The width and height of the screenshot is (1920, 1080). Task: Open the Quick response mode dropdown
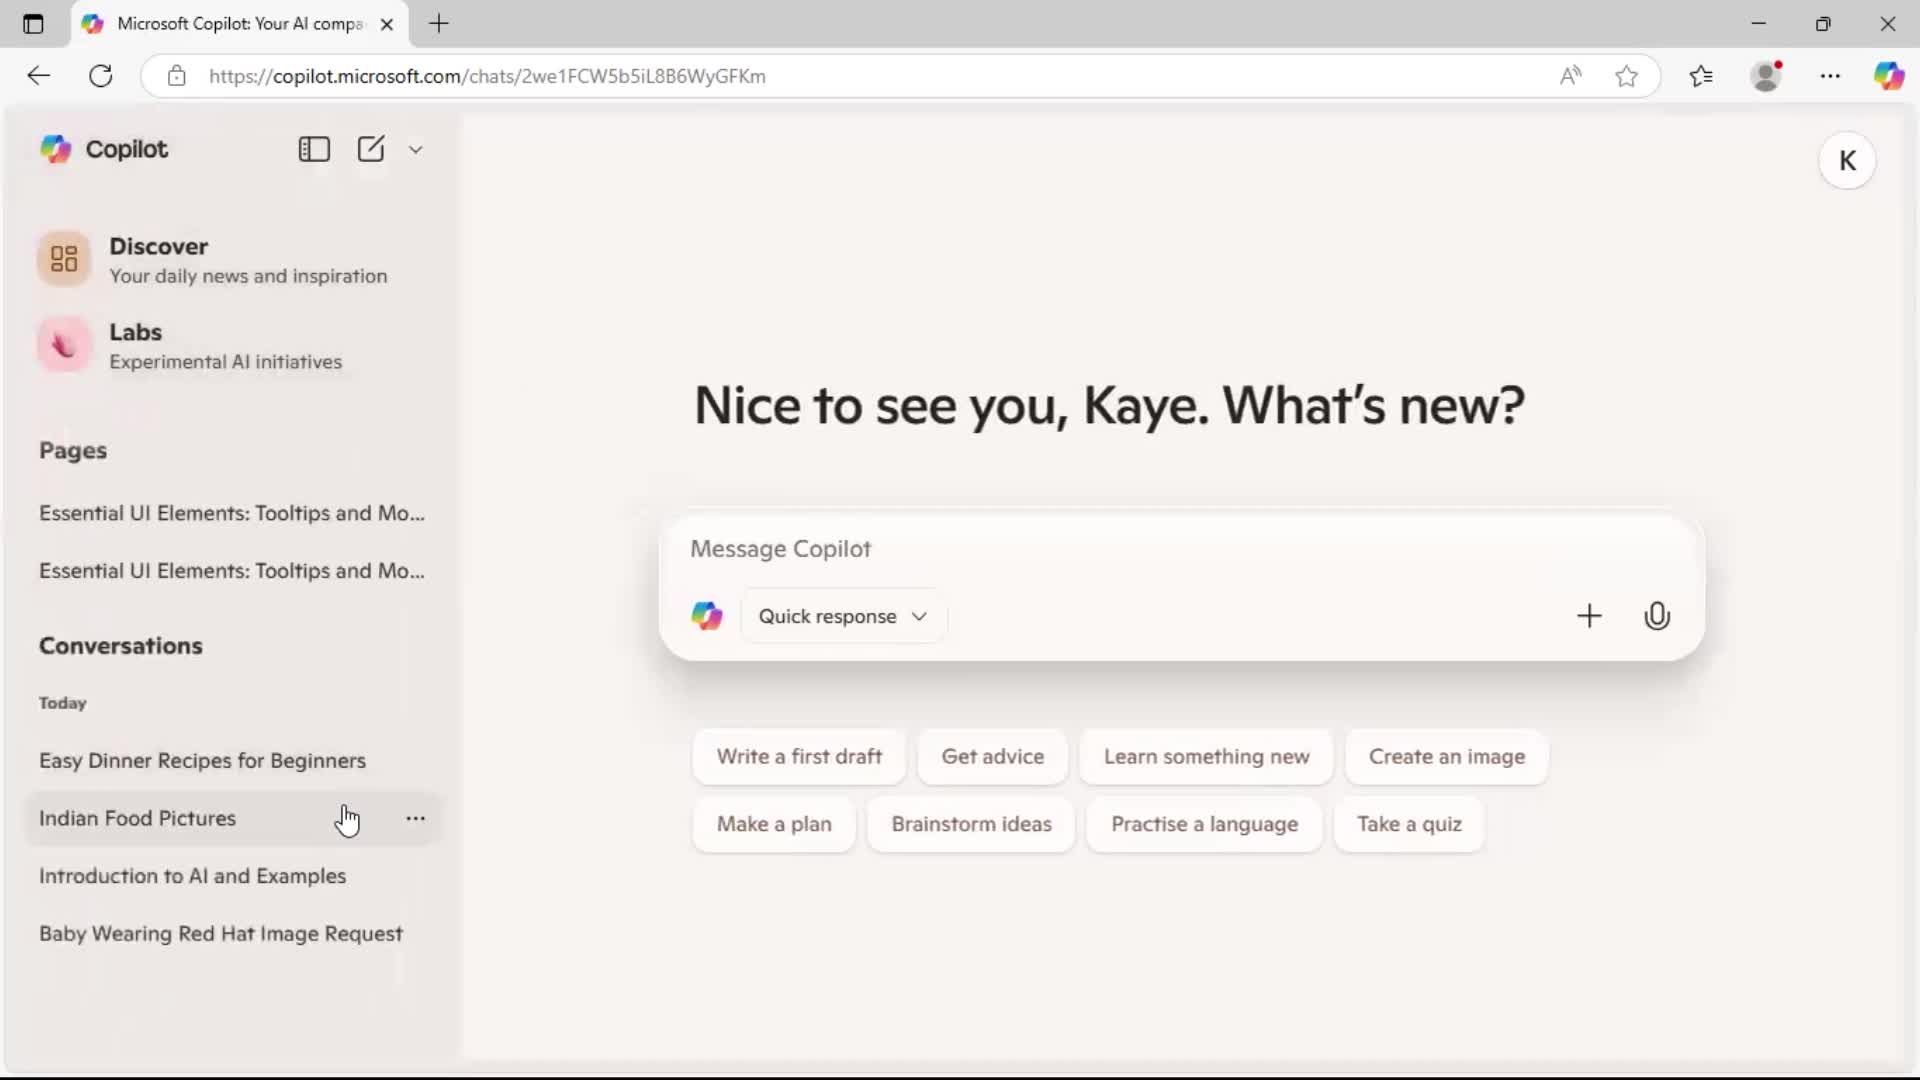coord(842,616)
